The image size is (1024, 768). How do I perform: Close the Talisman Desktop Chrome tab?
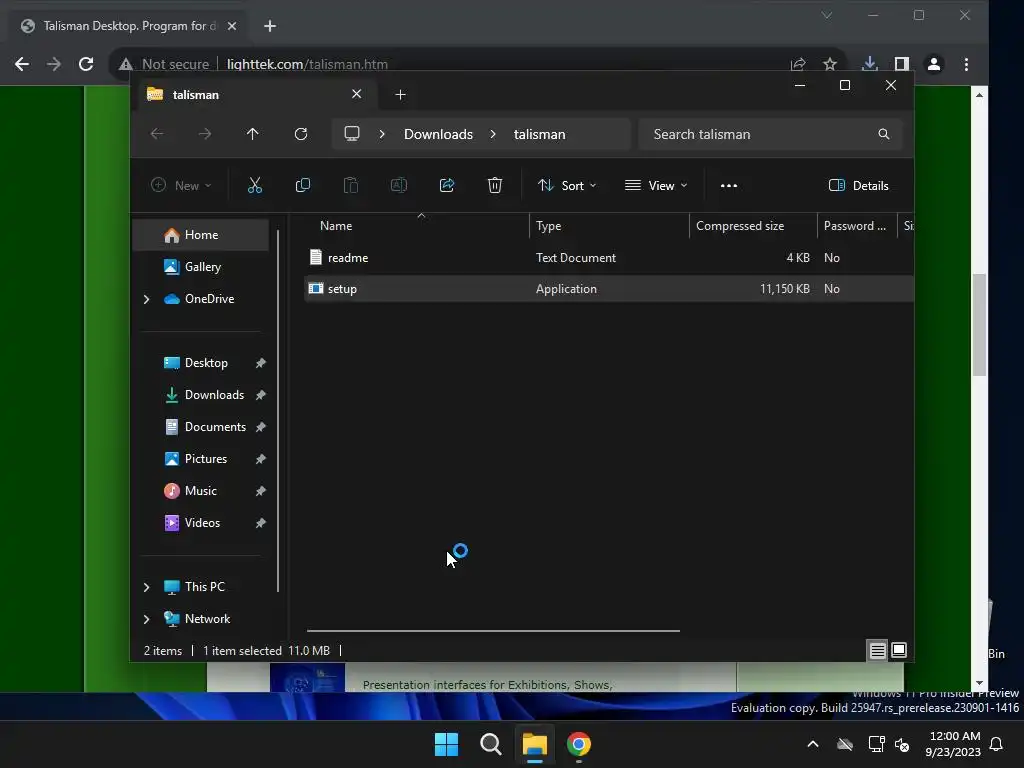(232, 26)
